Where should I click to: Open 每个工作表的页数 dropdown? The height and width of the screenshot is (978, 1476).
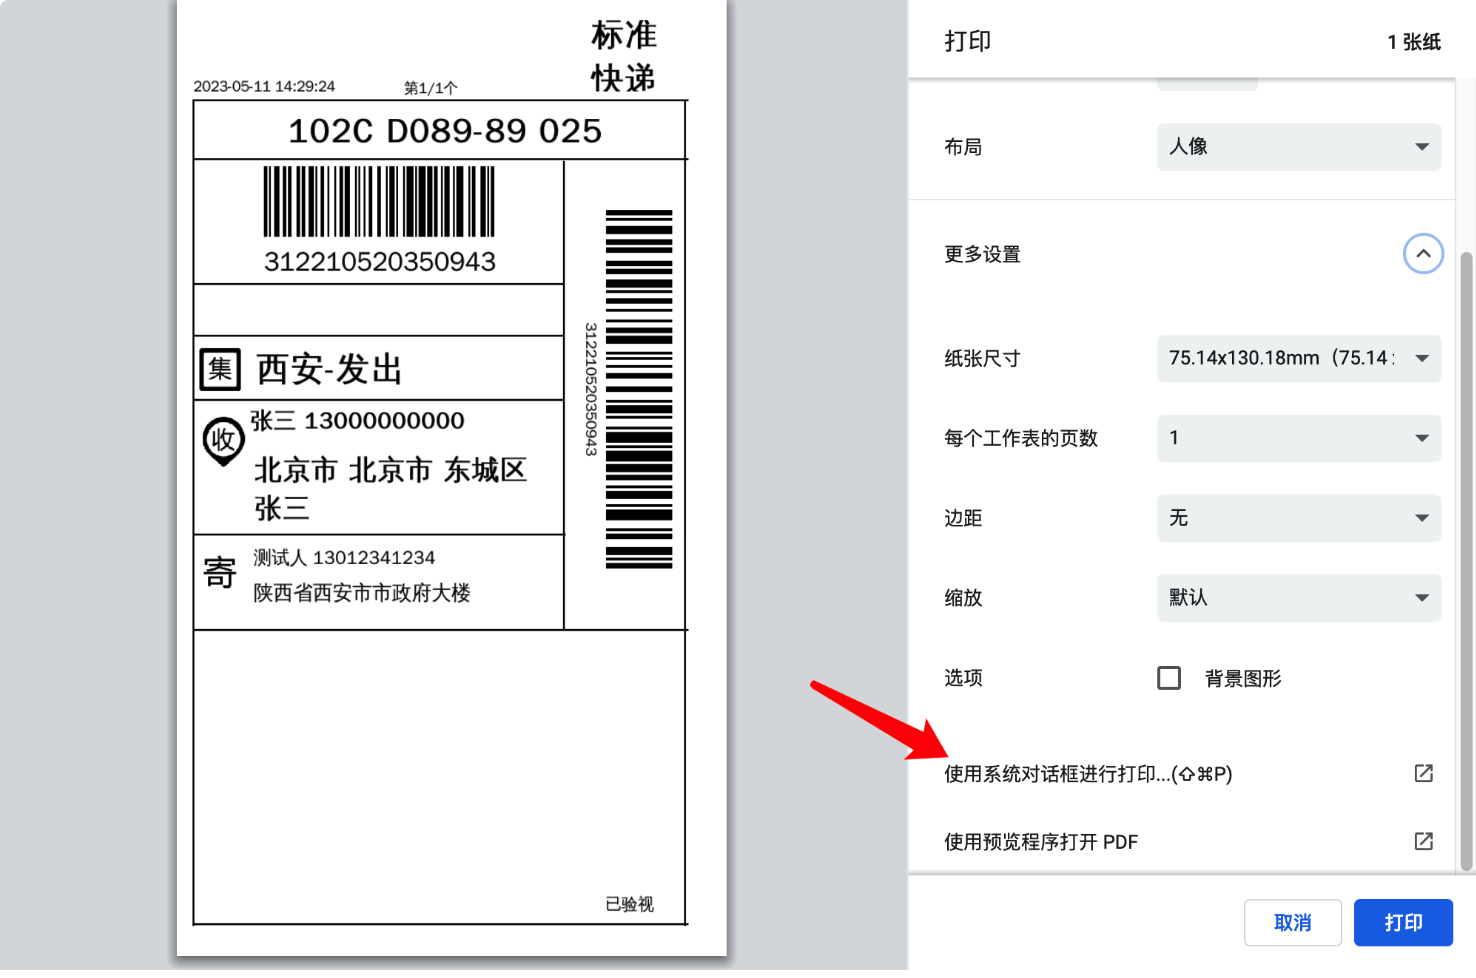pyautogui.click(x=1299, y=438)
